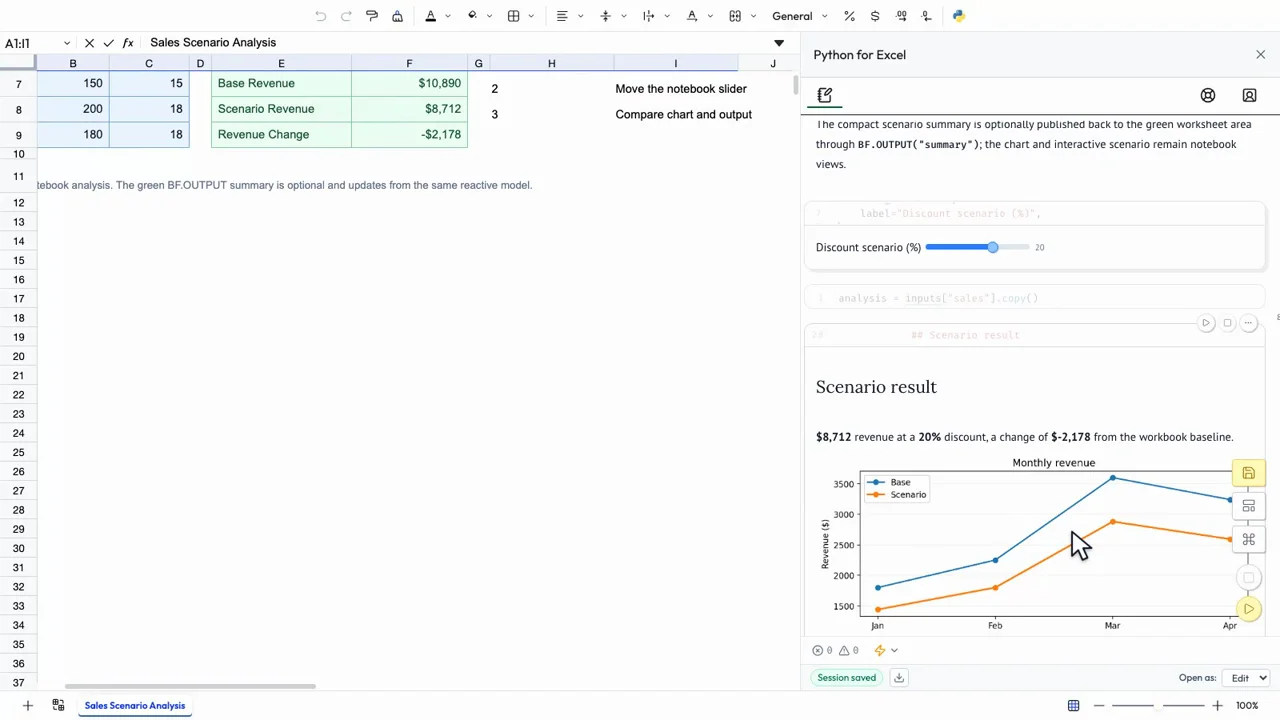This screenshot has width=1280, height=720.
Task: Click the layout floating button below save
Action: (x=1248, y=506)
